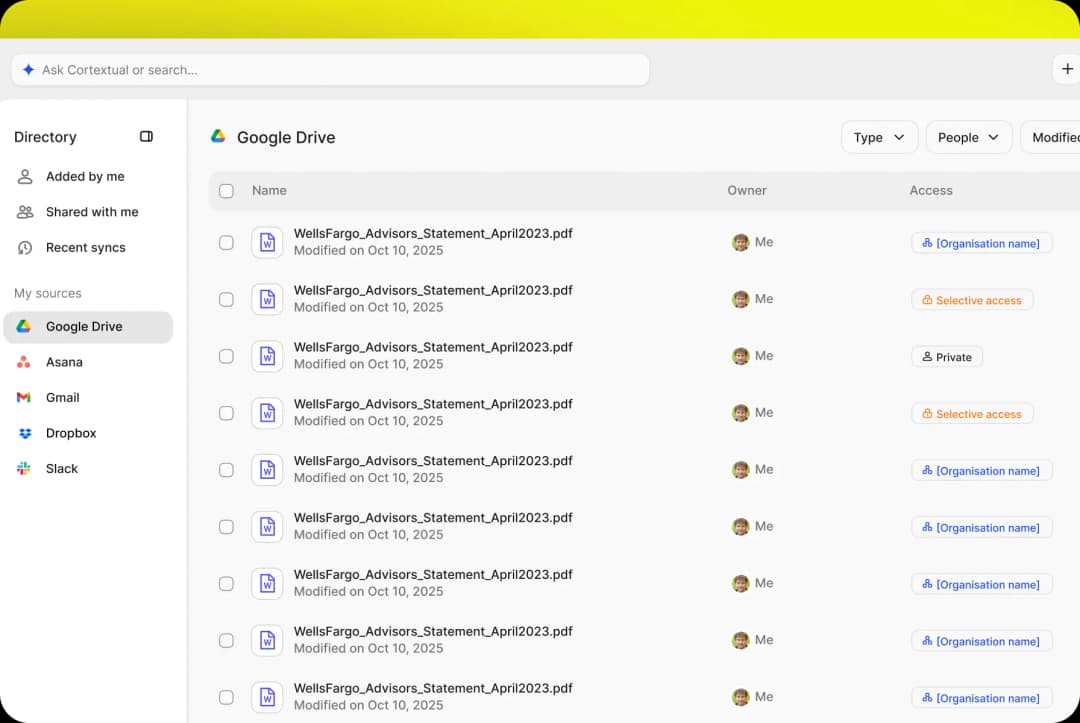Sort by the Owner column header
Viewport: 1080px width, 723px height.
click(747, 190)
